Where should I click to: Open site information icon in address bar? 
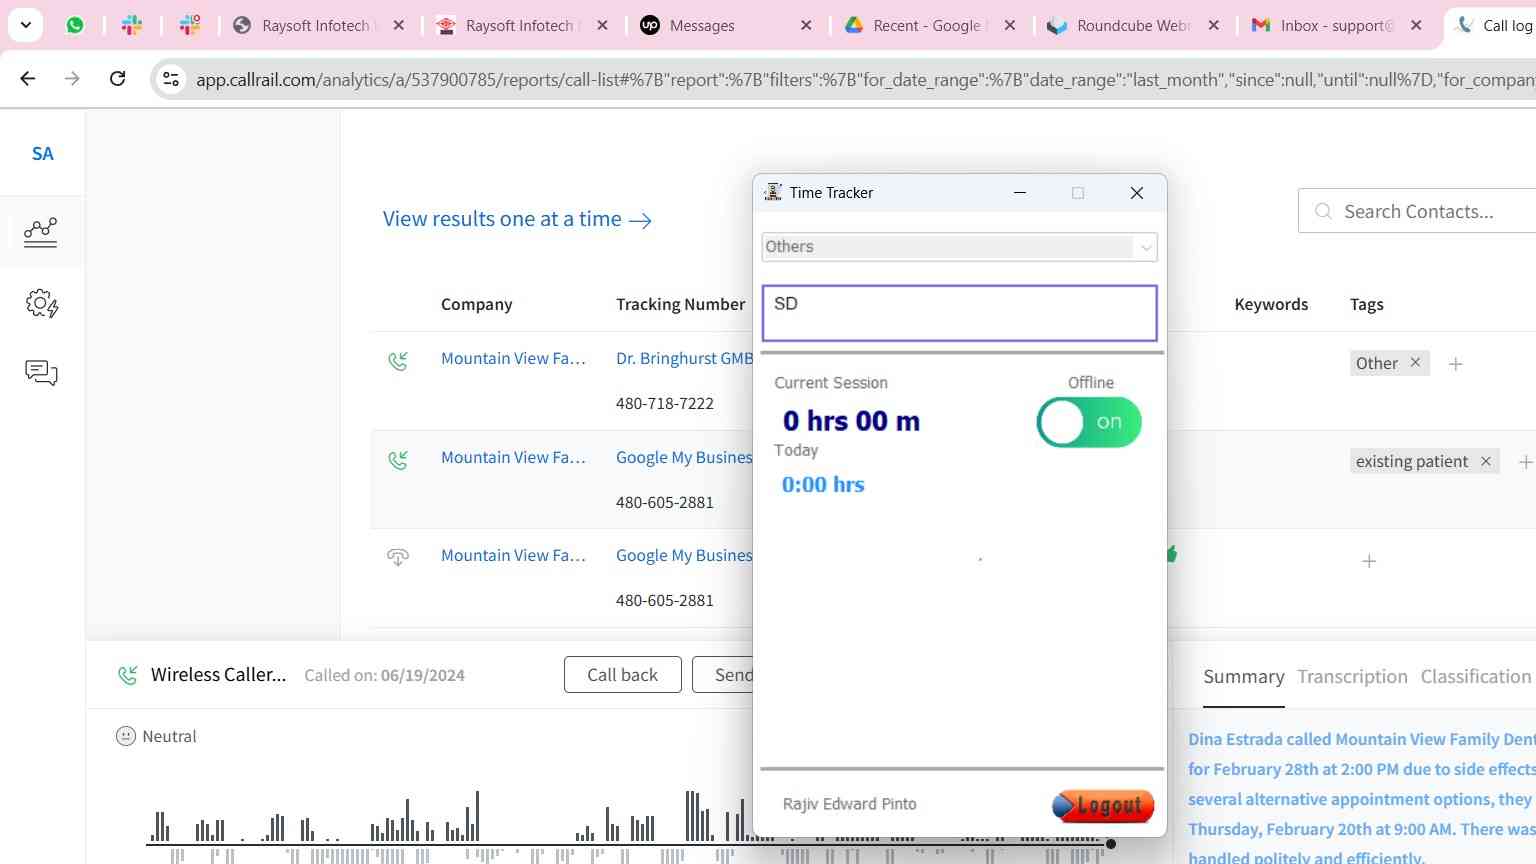tap(171, 79)
